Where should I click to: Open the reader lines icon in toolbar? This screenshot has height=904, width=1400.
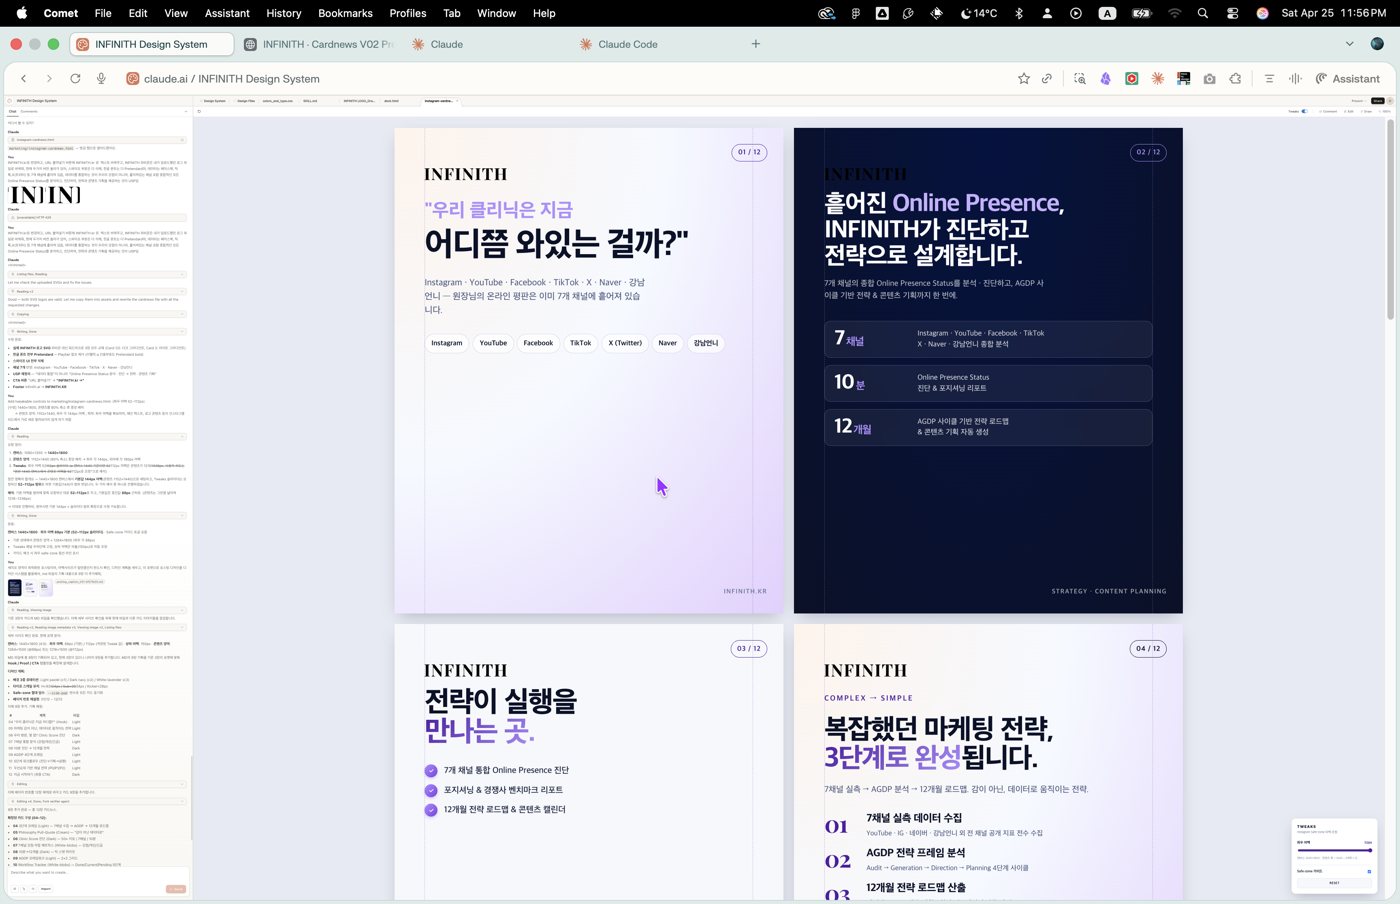click(x=1269, y=78)
